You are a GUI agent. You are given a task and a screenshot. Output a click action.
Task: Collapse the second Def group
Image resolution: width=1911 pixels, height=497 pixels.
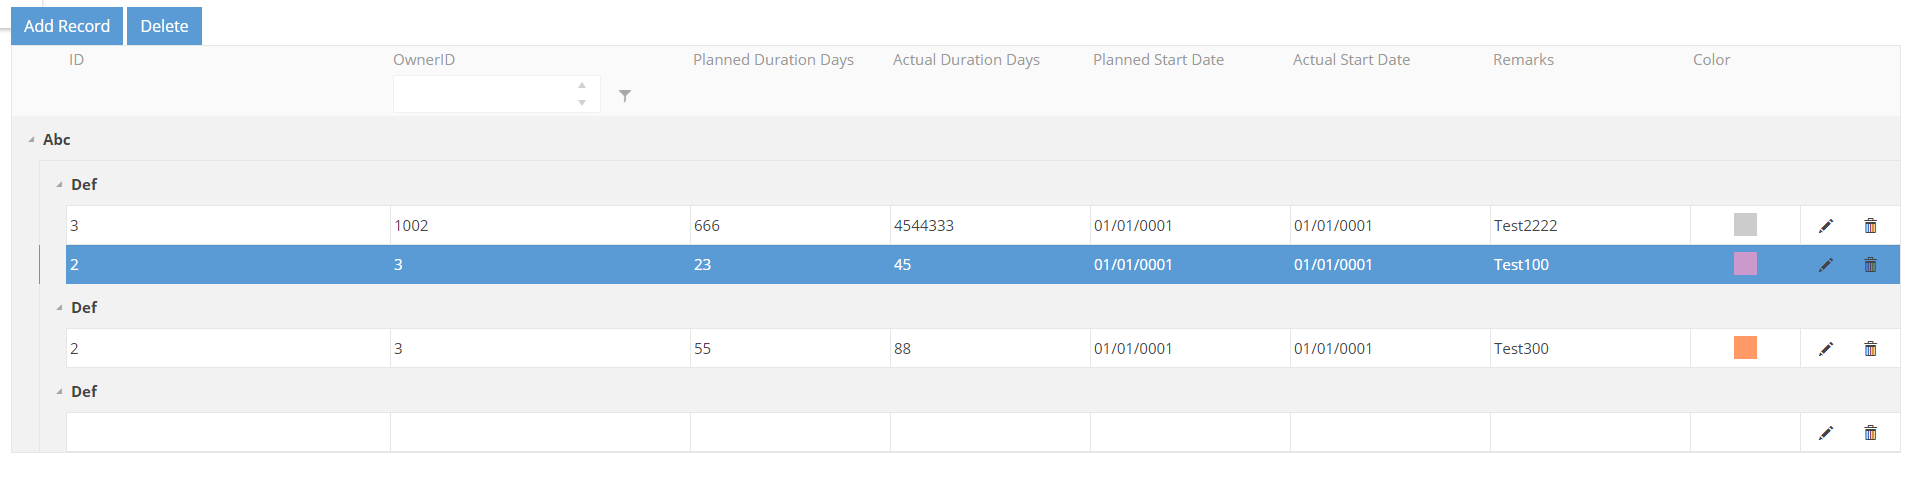(x=59, y=308)
